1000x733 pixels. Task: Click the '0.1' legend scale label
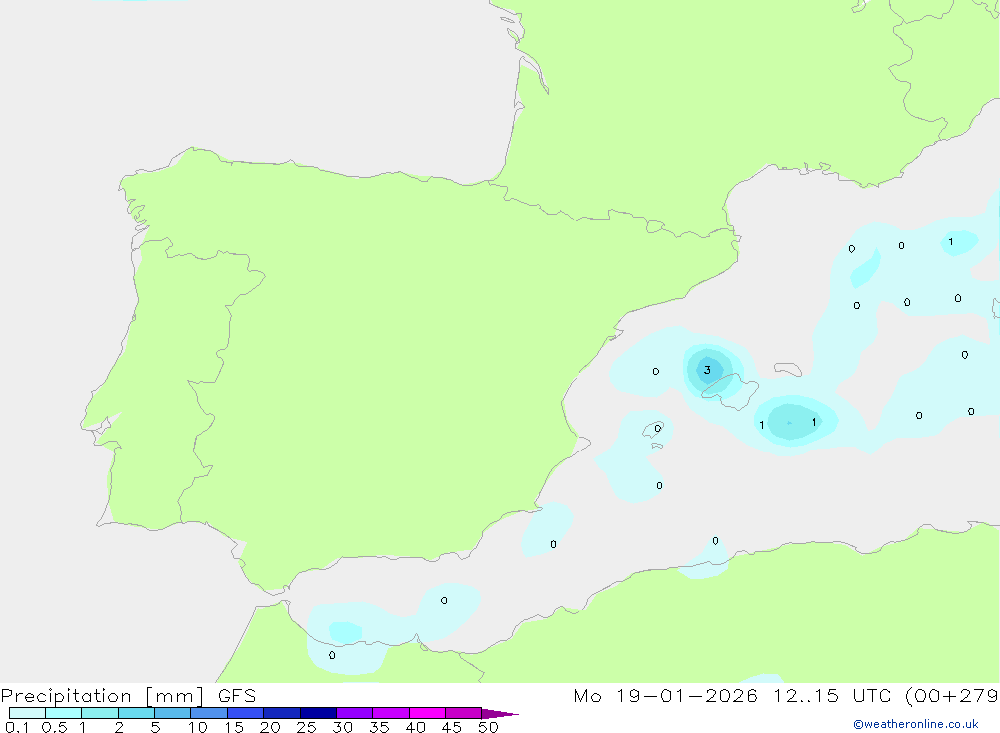tap(17, 727)
